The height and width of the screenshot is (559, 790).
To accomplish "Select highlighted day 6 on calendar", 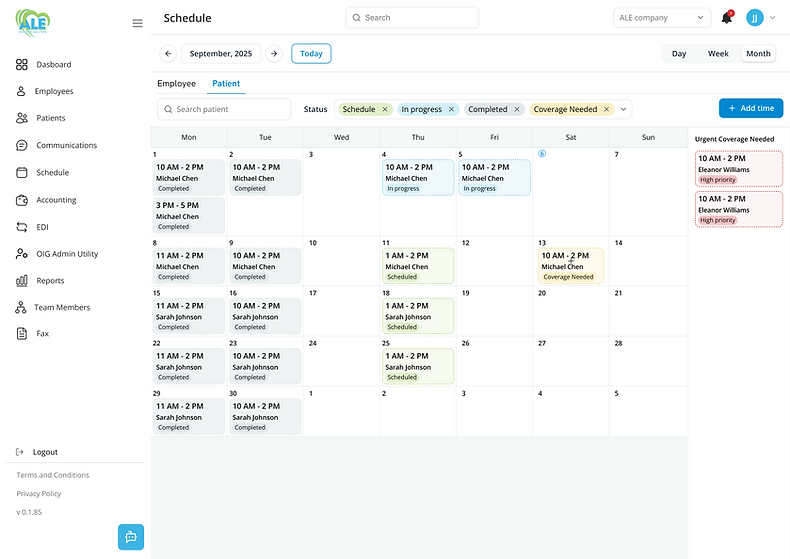I will tap(542, 154).
